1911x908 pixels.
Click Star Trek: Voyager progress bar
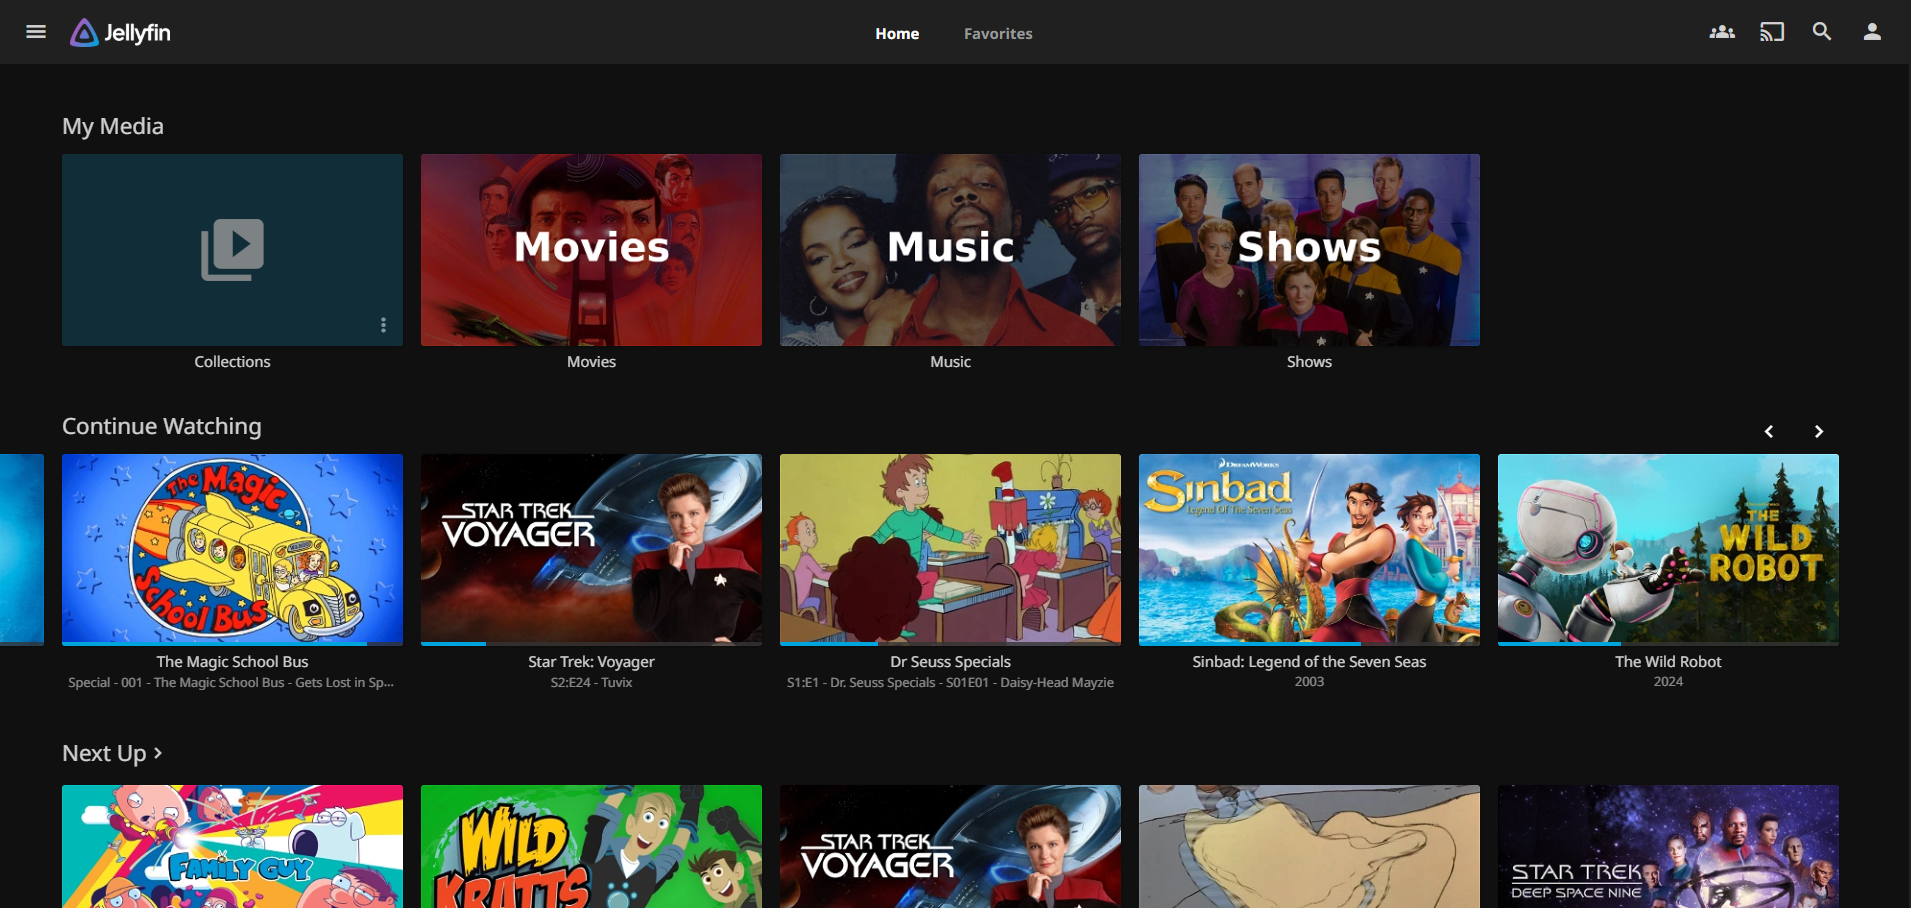(x=591, y=644)
